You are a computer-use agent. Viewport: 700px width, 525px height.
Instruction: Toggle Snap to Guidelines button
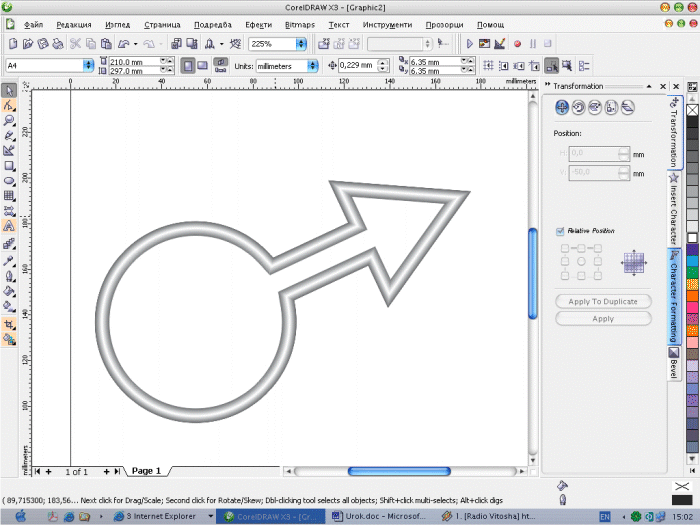pyautogui.click(x=504, y=66)
